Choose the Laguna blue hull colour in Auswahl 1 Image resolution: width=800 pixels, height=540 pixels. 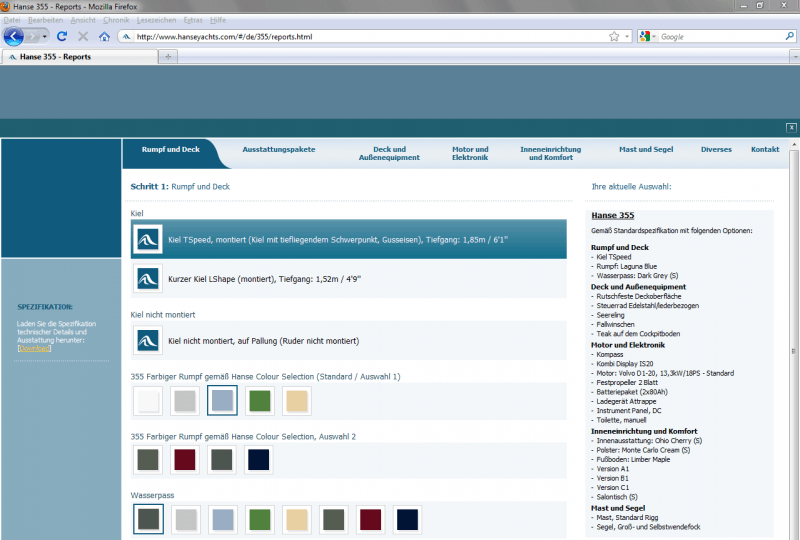222,401
